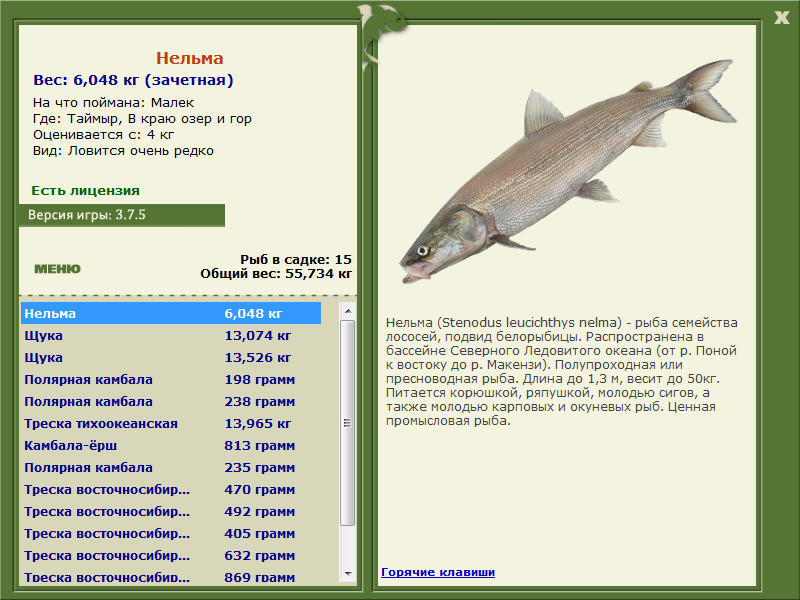Select the Нельма 6,048 кг row
The height and width of the screenshot is (600, 800).
(171, 313)
